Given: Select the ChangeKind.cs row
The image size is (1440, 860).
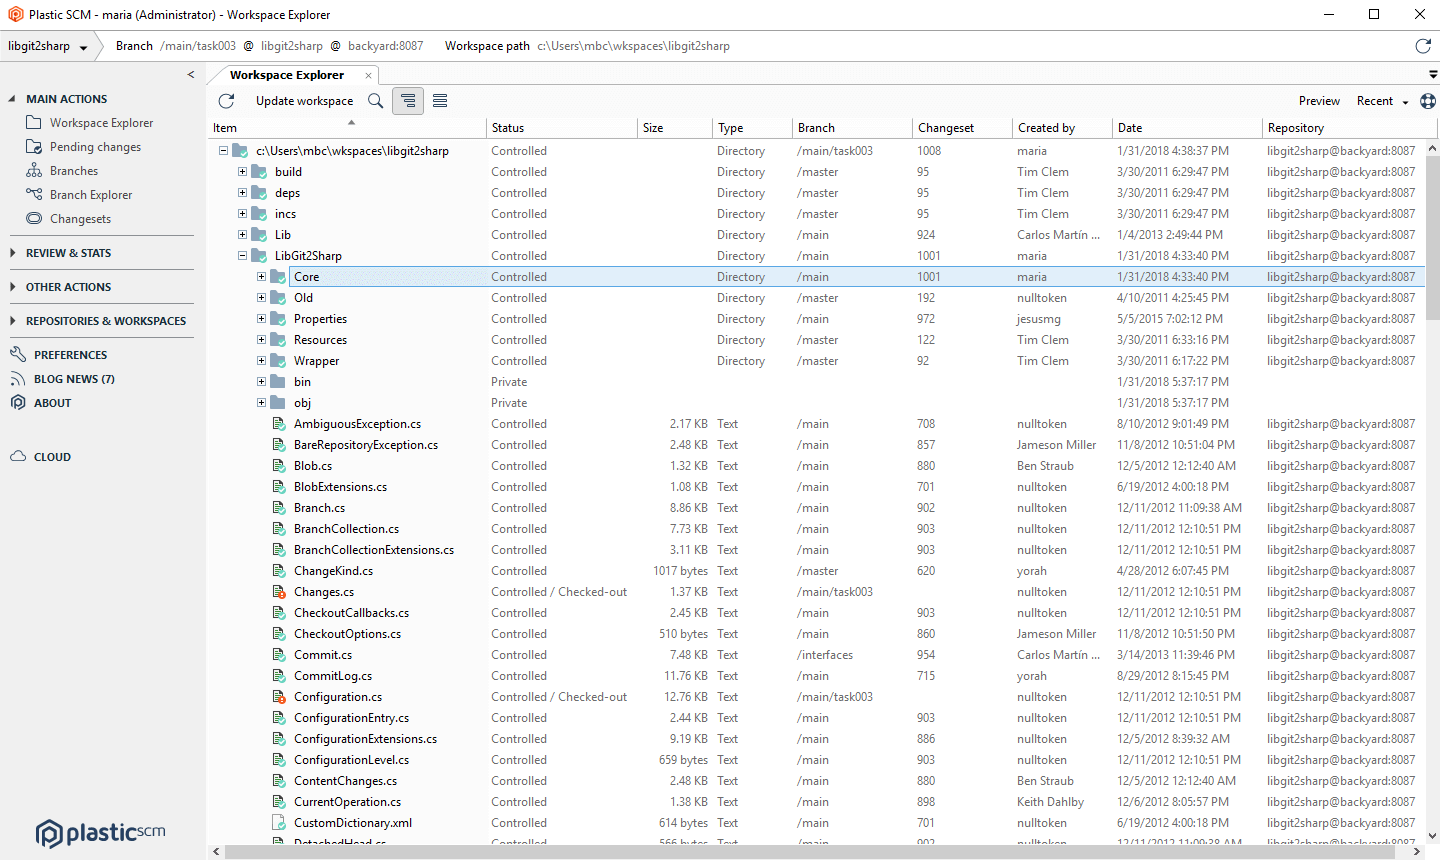Looking at the screenshot, I should point(818,571).
